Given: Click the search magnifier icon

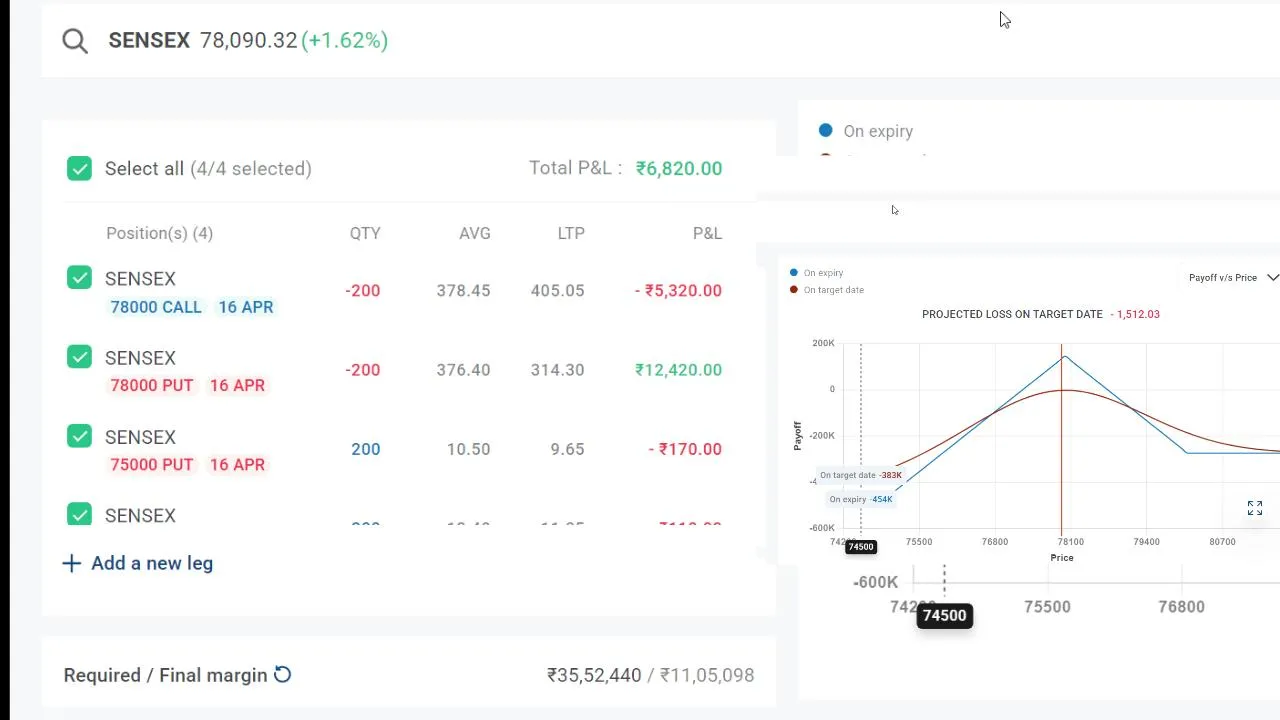Looking at the screenshot, I should coord(75,40).
